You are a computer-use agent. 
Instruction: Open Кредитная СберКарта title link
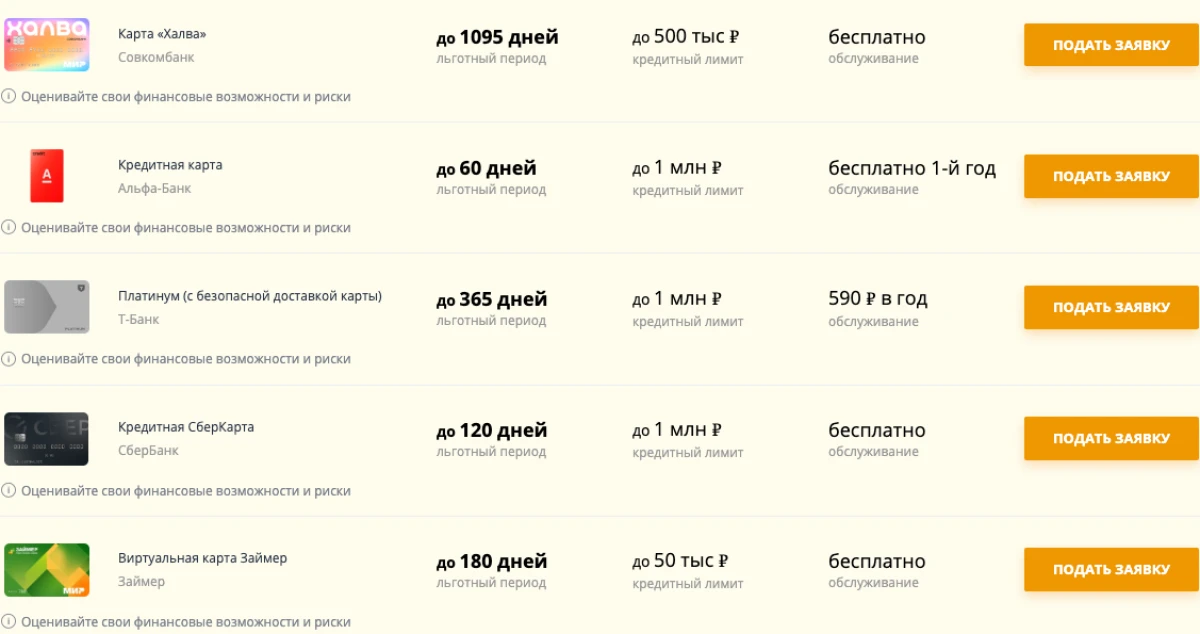(x=186, y=427)
